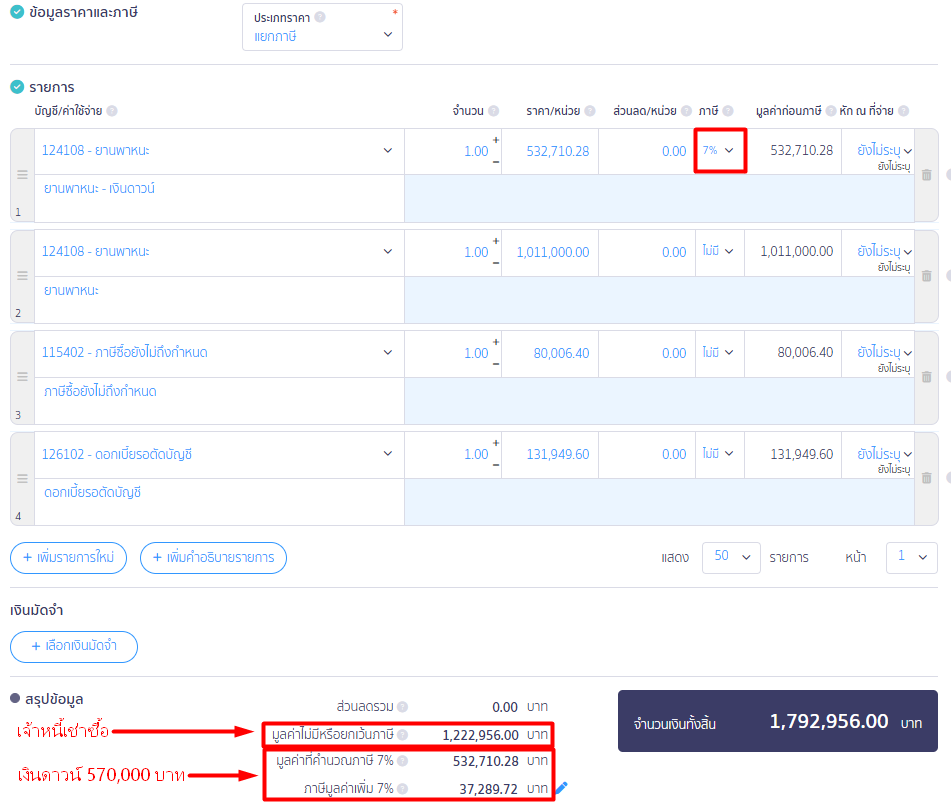
Task: Open the rows-per-page dropdown showing 50
Action: (732, 557)
